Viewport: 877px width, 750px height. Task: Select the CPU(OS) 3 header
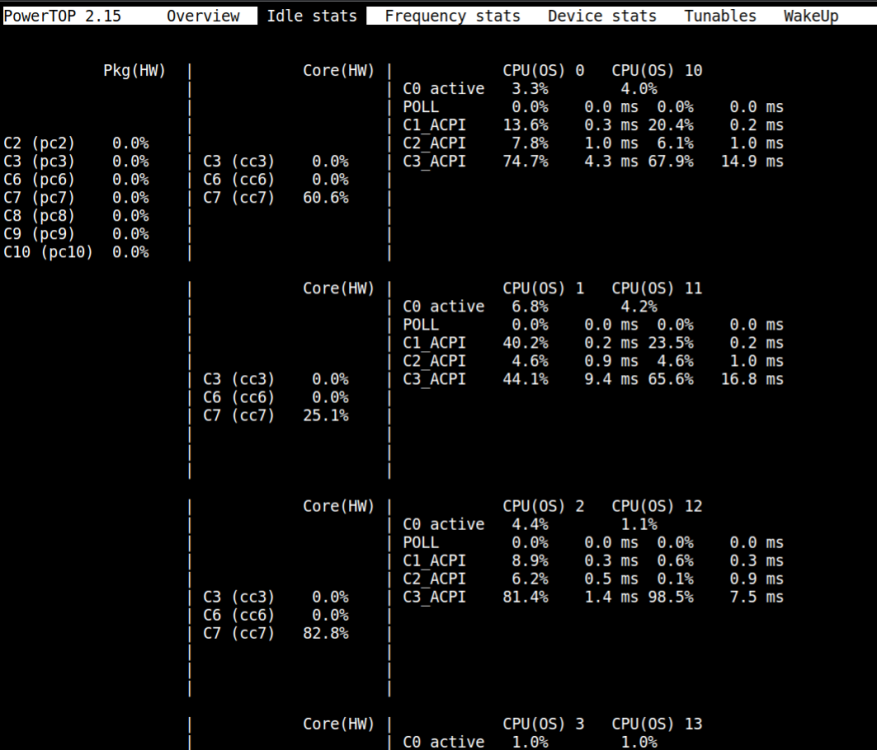click(x=543, y=724)
